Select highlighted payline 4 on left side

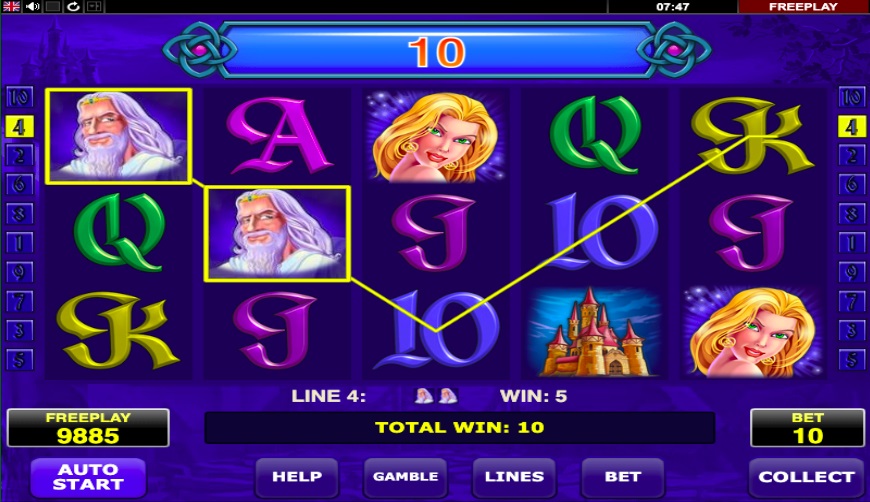click(19, 127)
